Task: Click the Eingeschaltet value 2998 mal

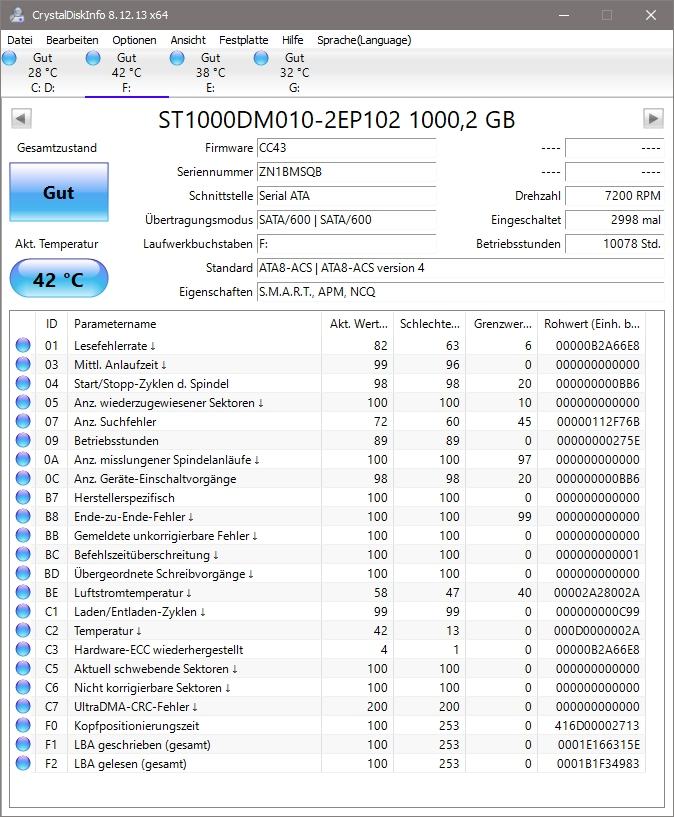Action: 615,220
